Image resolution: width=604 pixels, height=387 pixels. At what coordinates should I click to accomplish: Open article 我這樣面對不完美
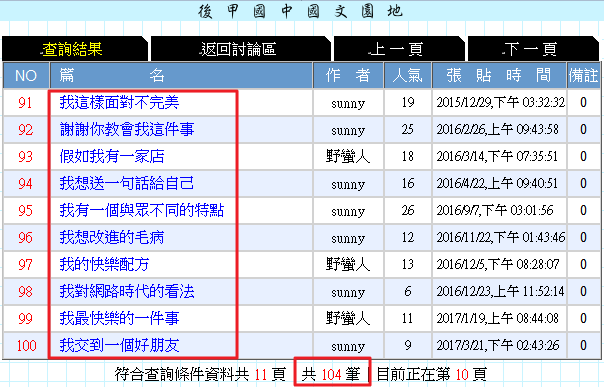click(119, 102)
